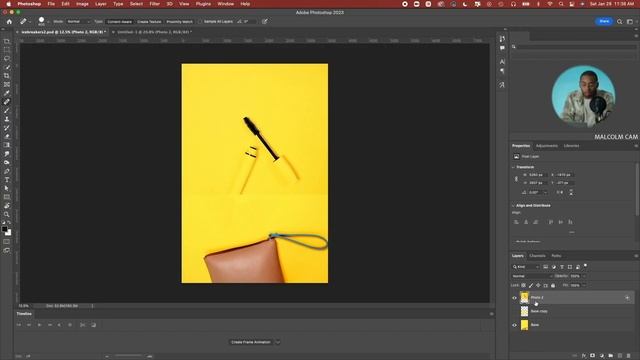Toggle link width and height

(x=516, y=179)
